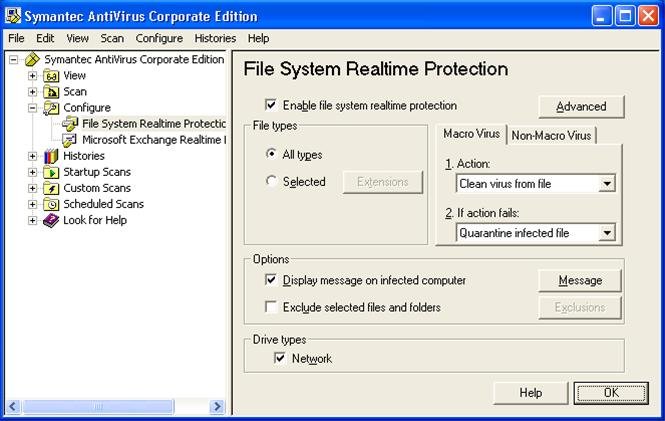Expand the Histories tree node
Image resolution: width=665 pixels, height=421 pixels.
pyautogui.click(x=32, y=156)
